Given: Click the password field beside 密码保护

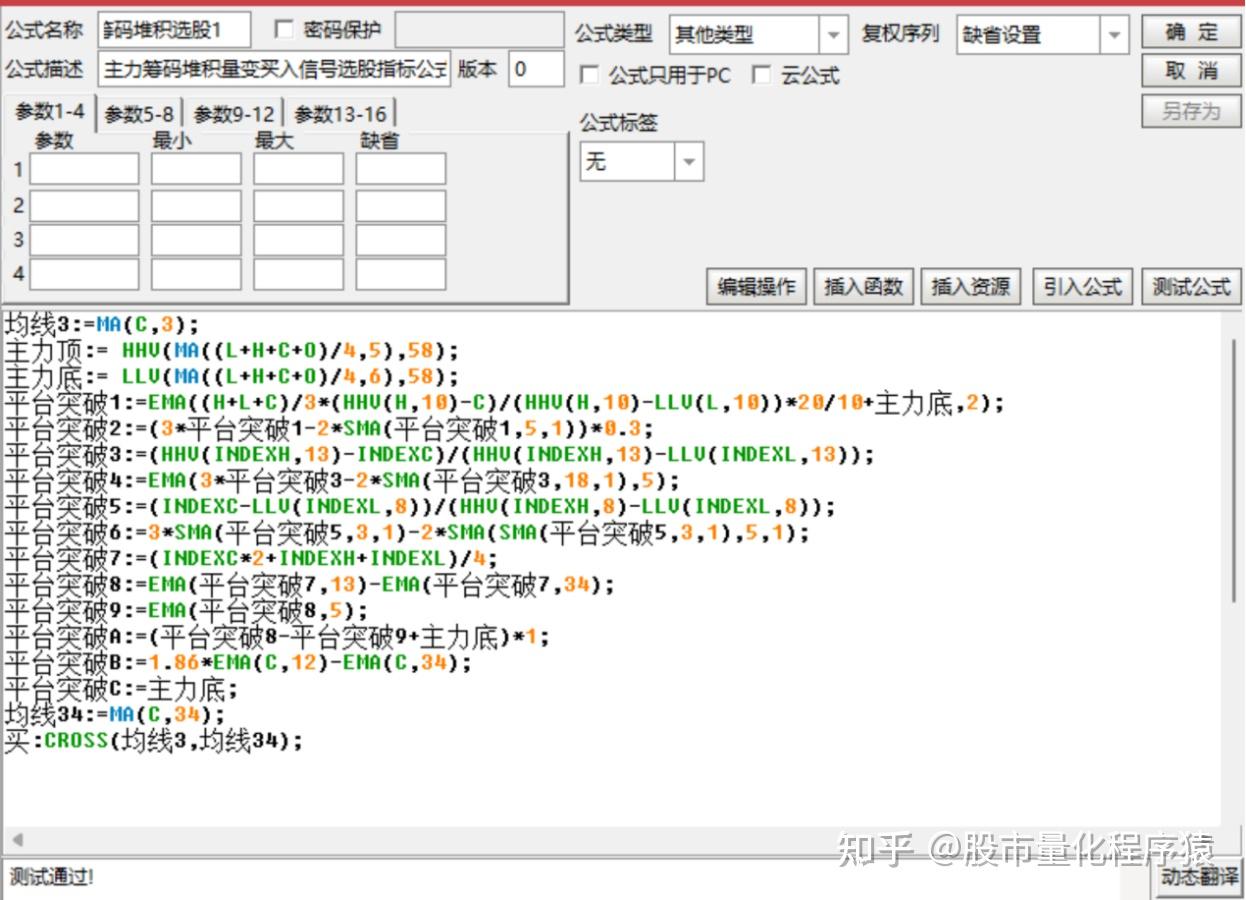Looking at the screenshot, I should (x=480, y=30).
